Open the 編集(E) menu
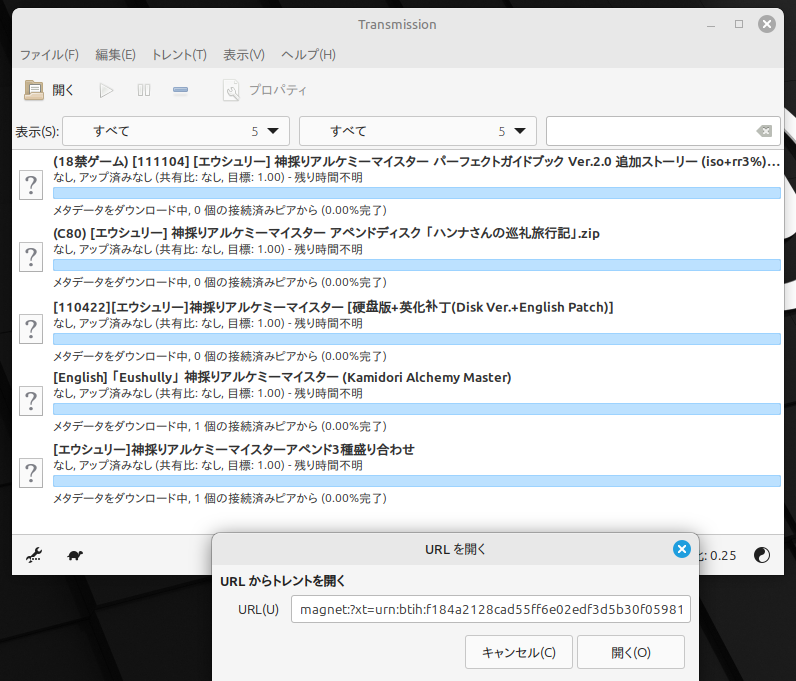This screenshot has width=796, height=681. point(115,55)
